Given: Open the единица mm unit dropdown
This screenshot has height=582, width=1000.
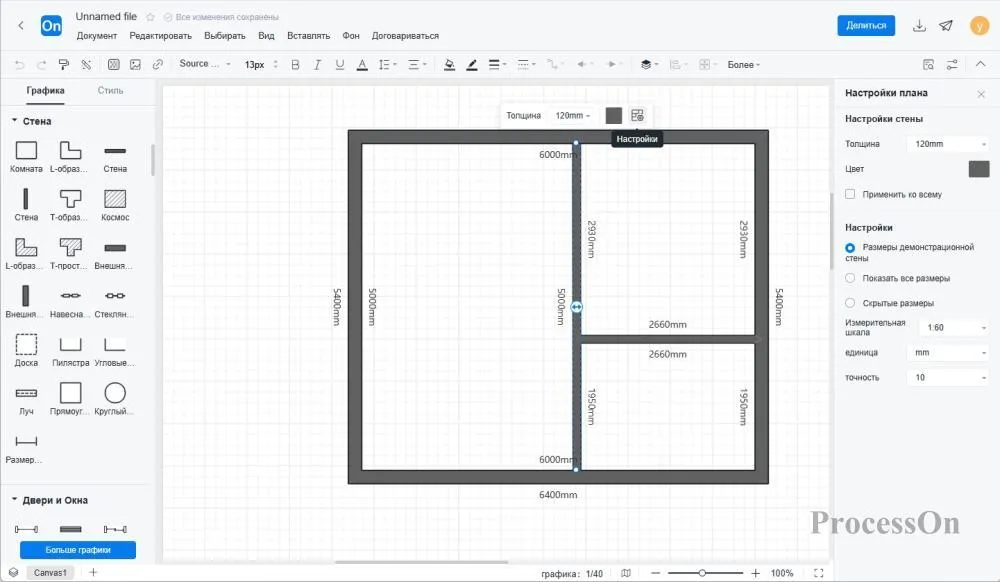Looking at the screenshot, I should coord(948,353).
